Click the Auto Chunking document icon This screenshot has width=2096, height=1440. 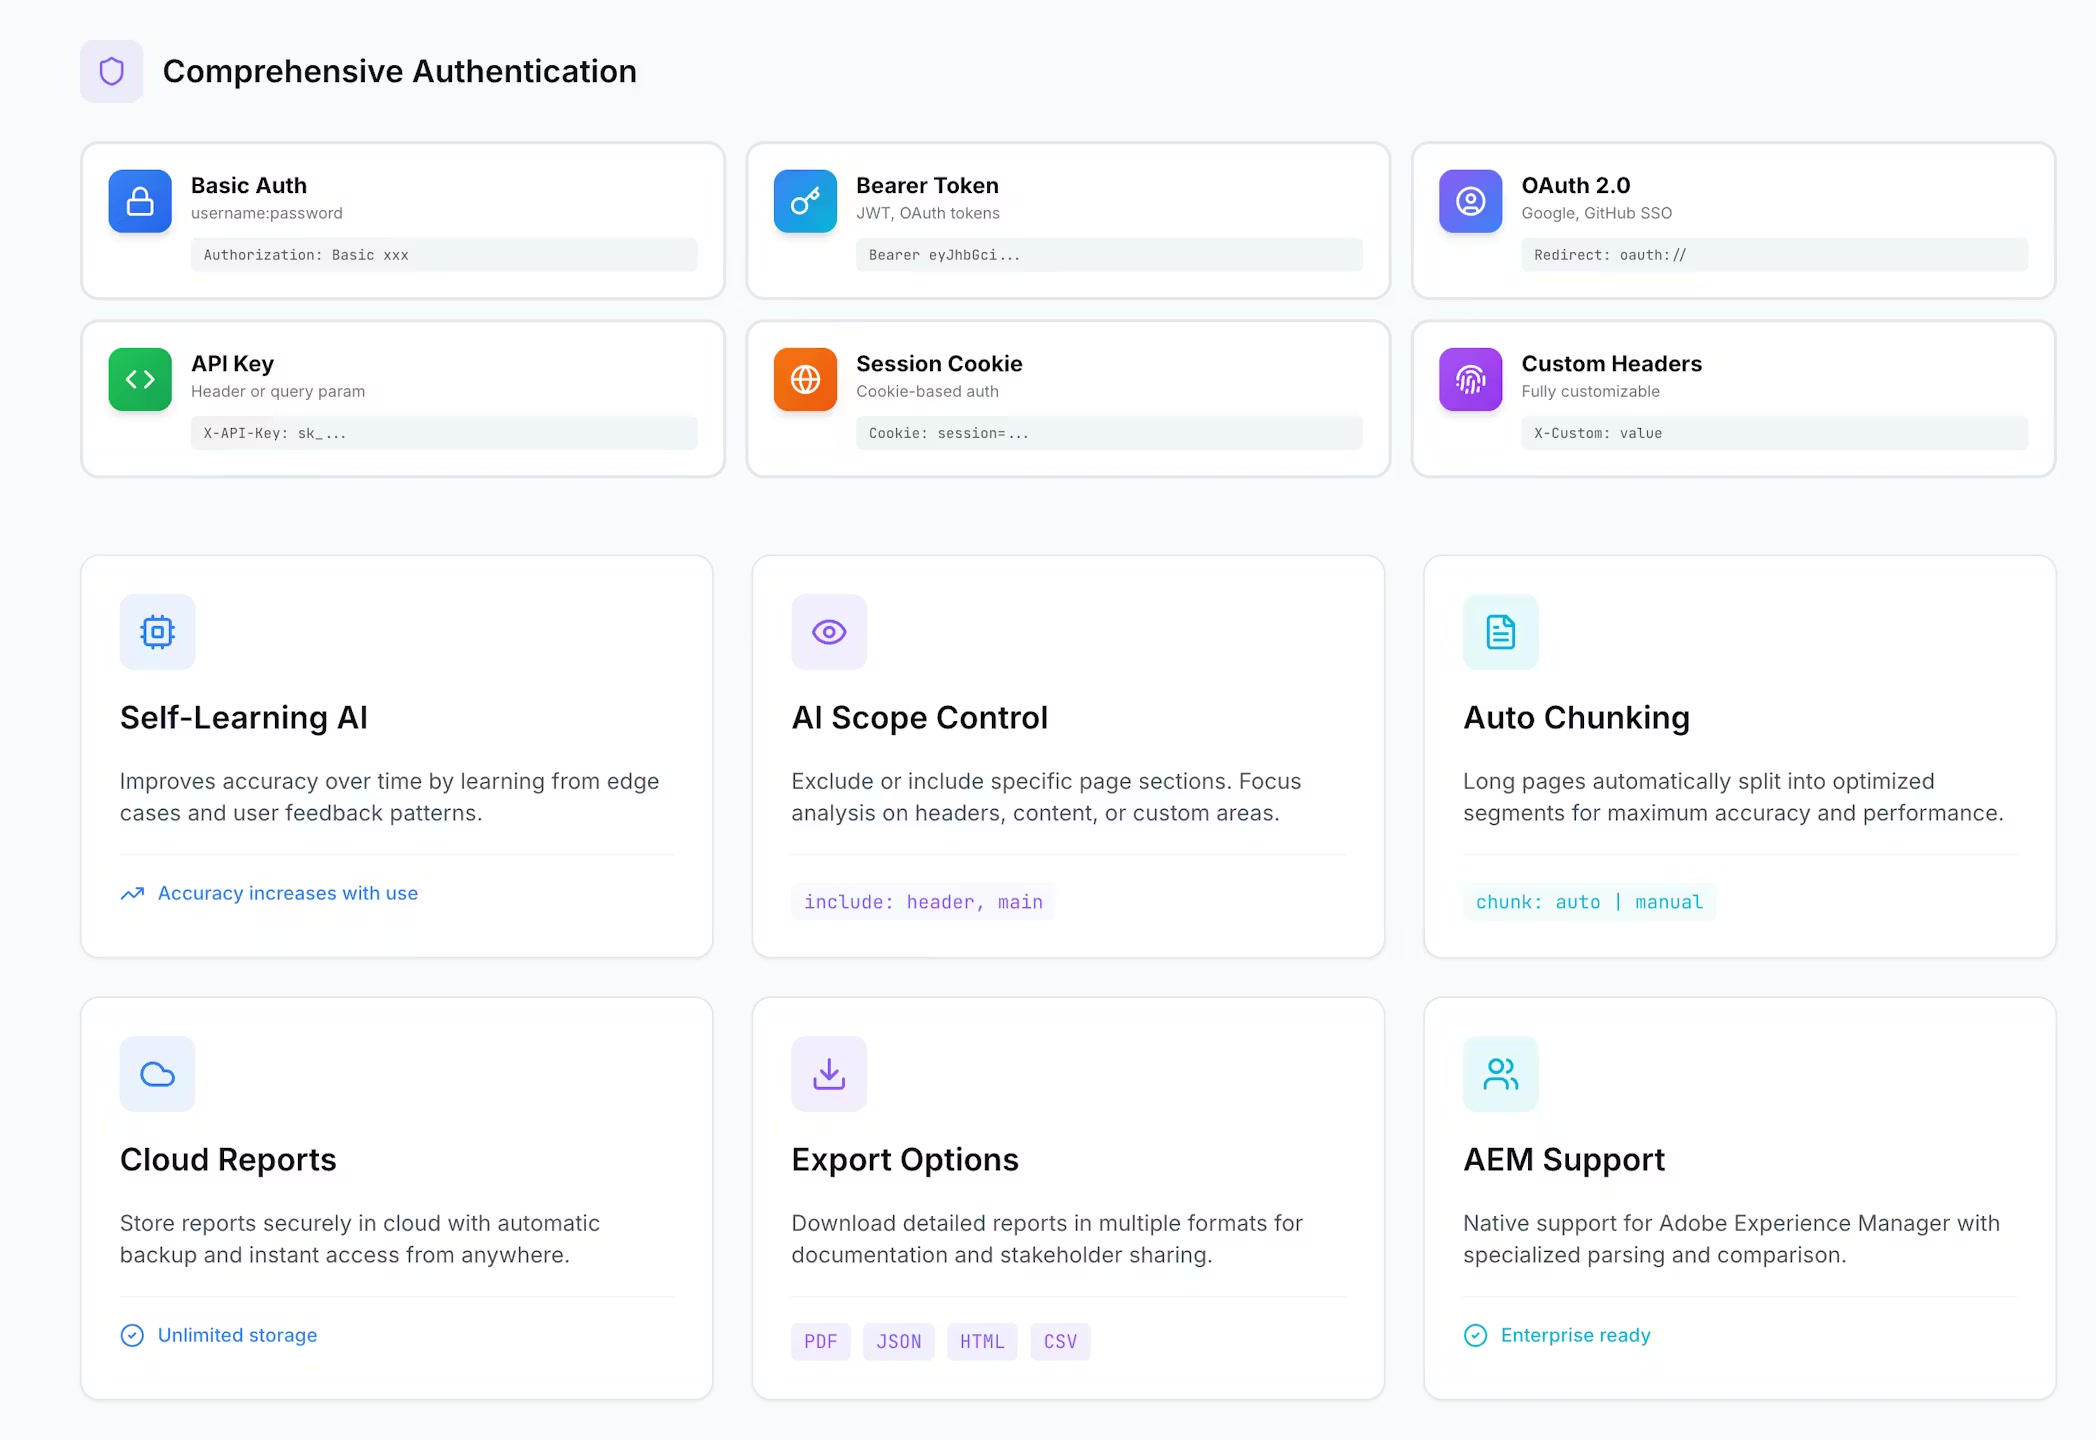1500,632
